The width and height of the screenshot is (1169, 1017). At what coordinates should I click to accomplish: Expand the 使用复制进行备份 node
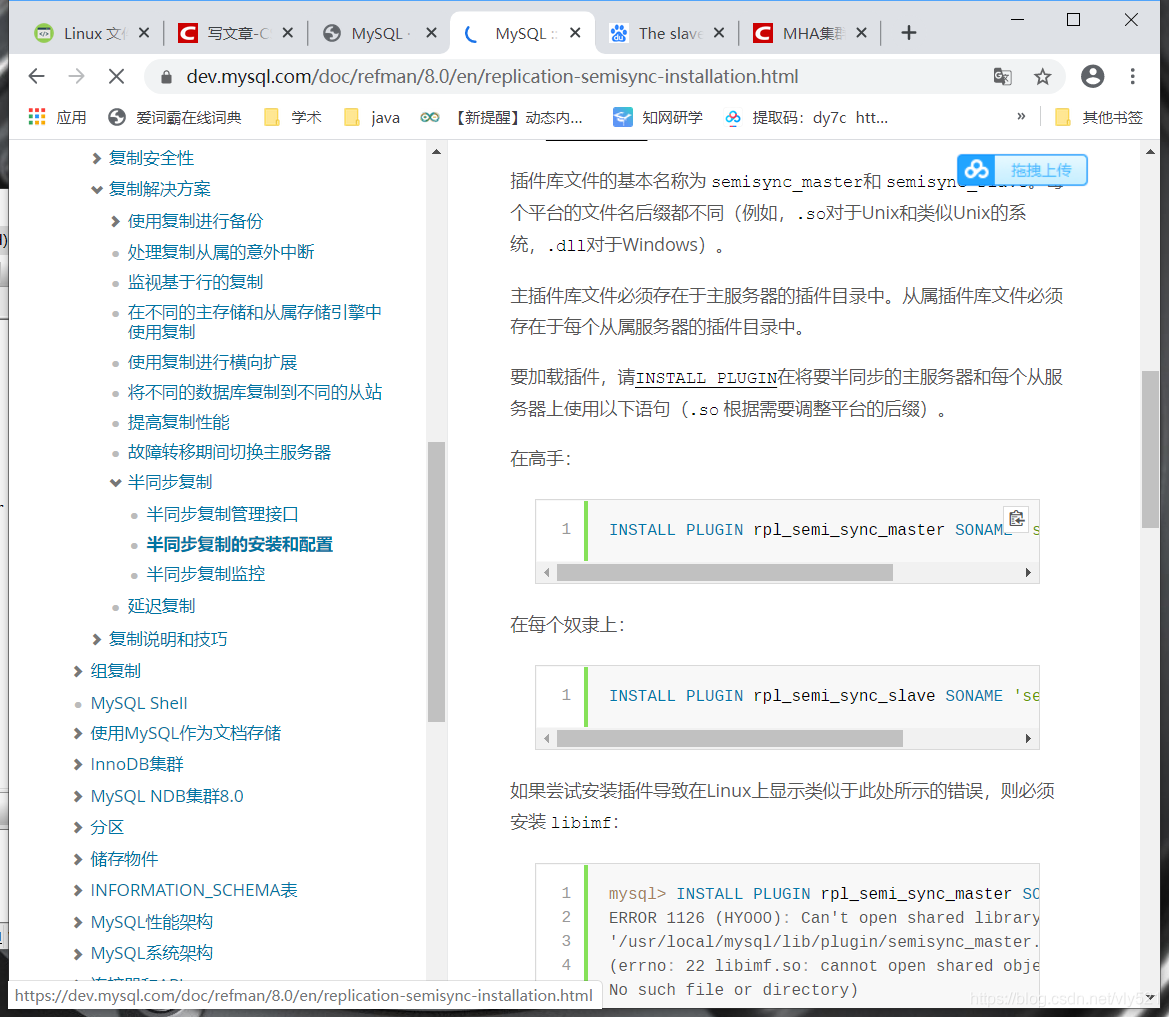[x=116, y=221]
